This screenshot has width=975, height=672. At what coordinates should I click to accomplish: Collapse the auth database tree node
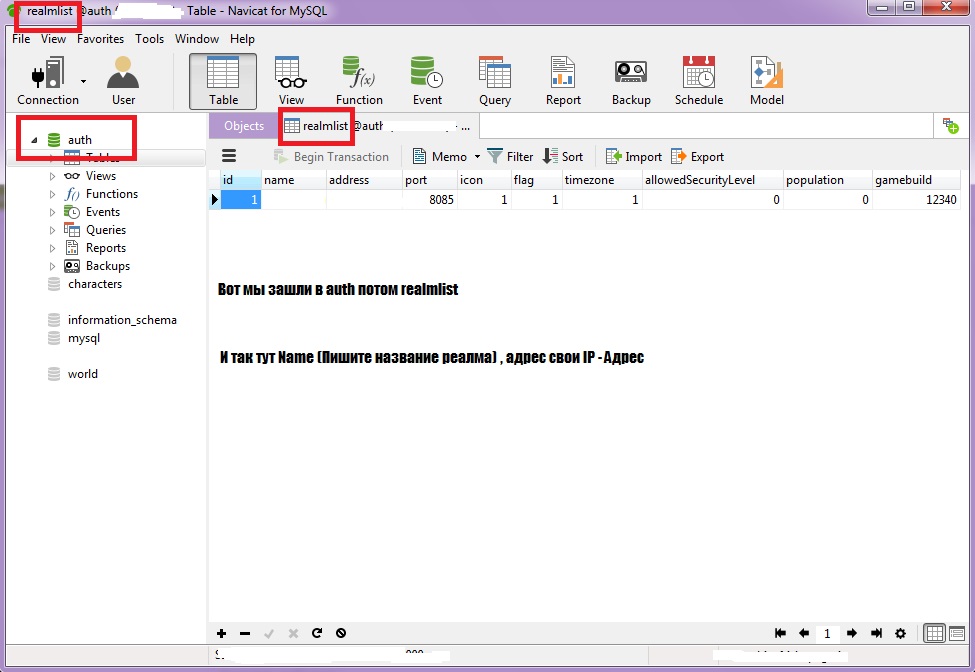[x=34, y=140]
